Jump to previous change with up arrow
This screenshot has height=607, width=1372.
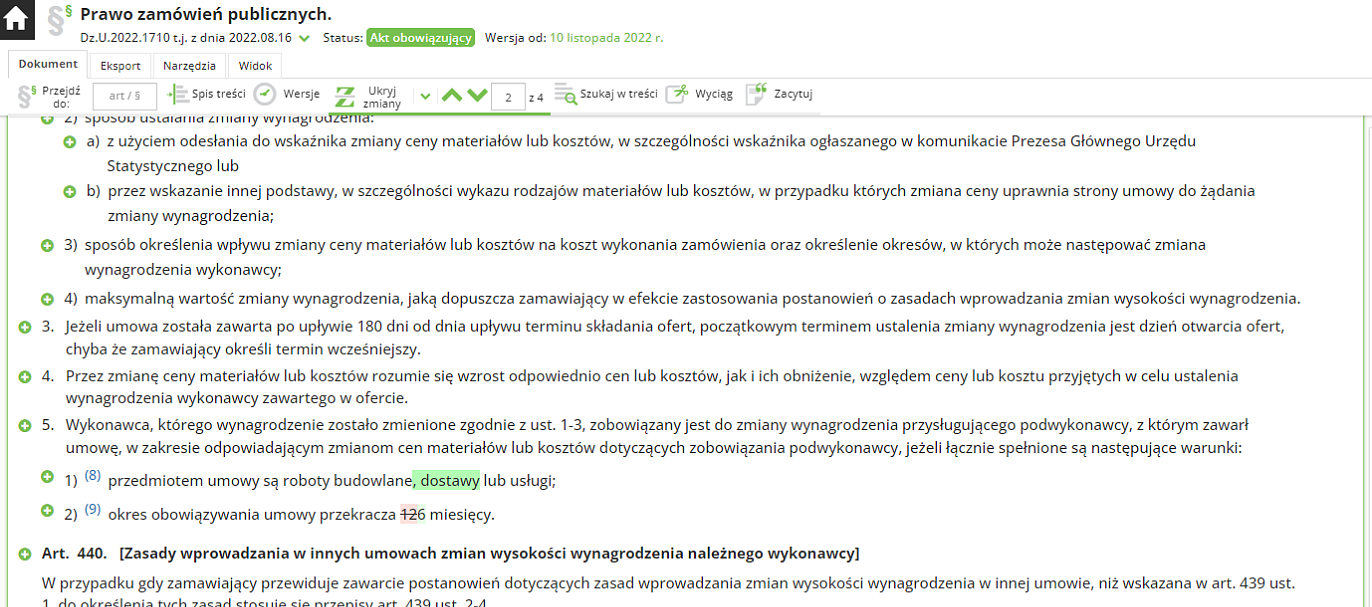click(x=452, y=96)
